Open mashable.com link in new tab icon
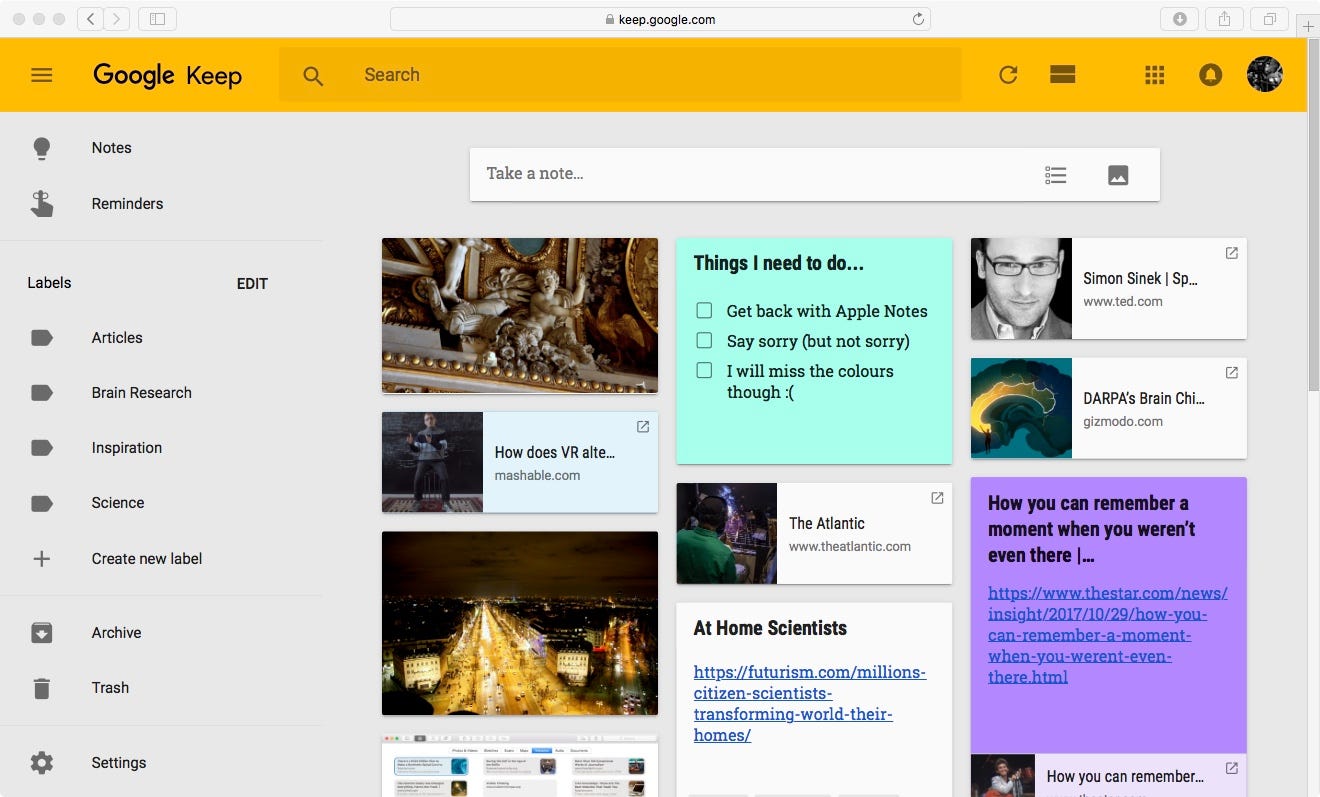Screen dimensions: 1320x797 coord(643,427)
